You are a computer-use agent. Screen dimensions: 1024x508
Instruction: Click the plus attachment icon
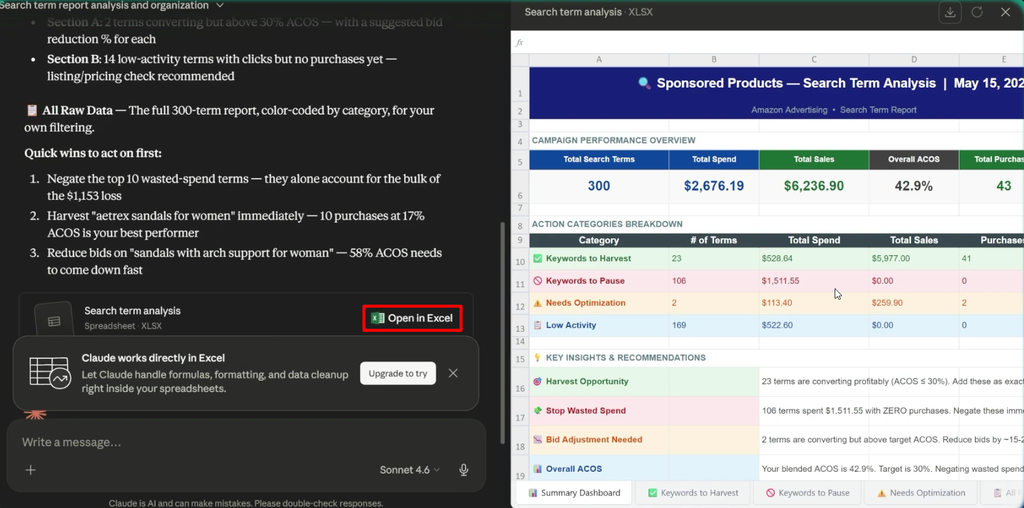click(x=30, y=469)
